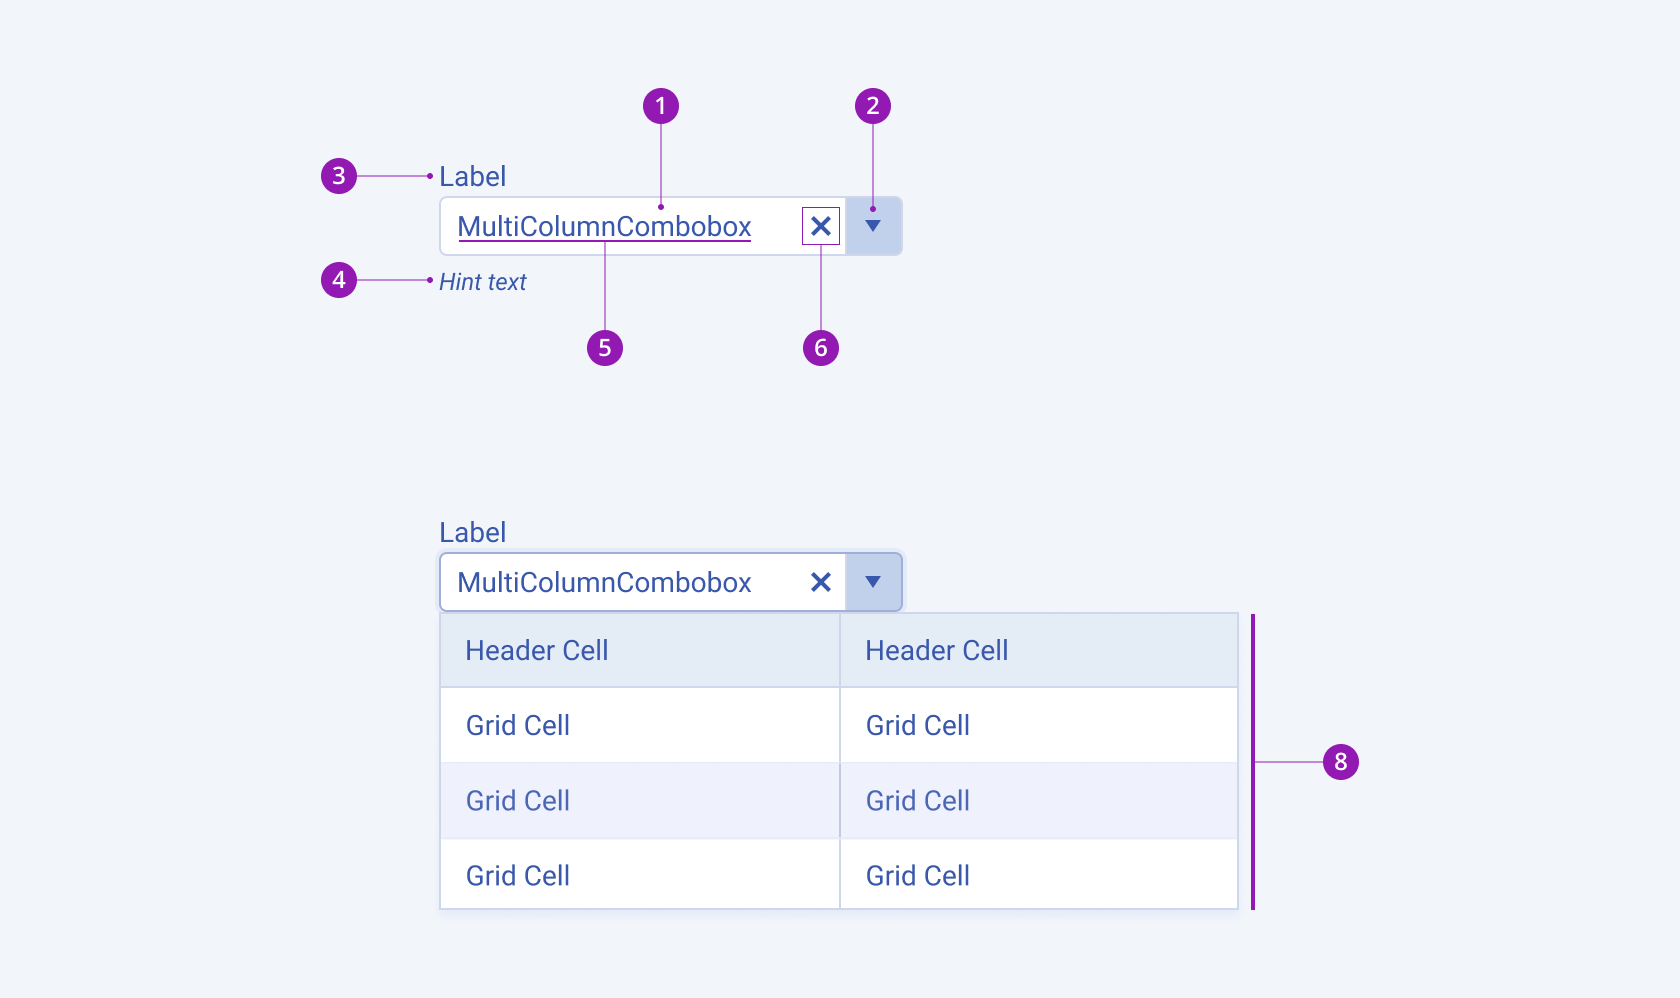Open the dropdown arrow of the hint-text combobox
Screen dimensions: 1680x998
[873, 226]
